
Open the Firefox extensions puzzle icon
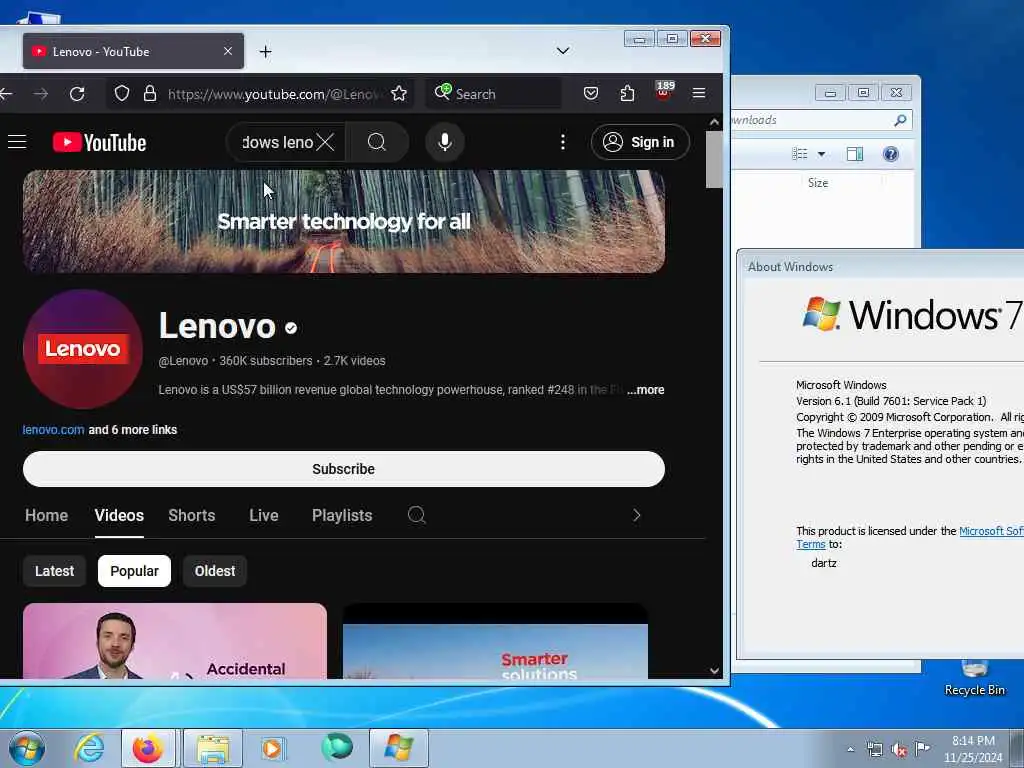627,93
